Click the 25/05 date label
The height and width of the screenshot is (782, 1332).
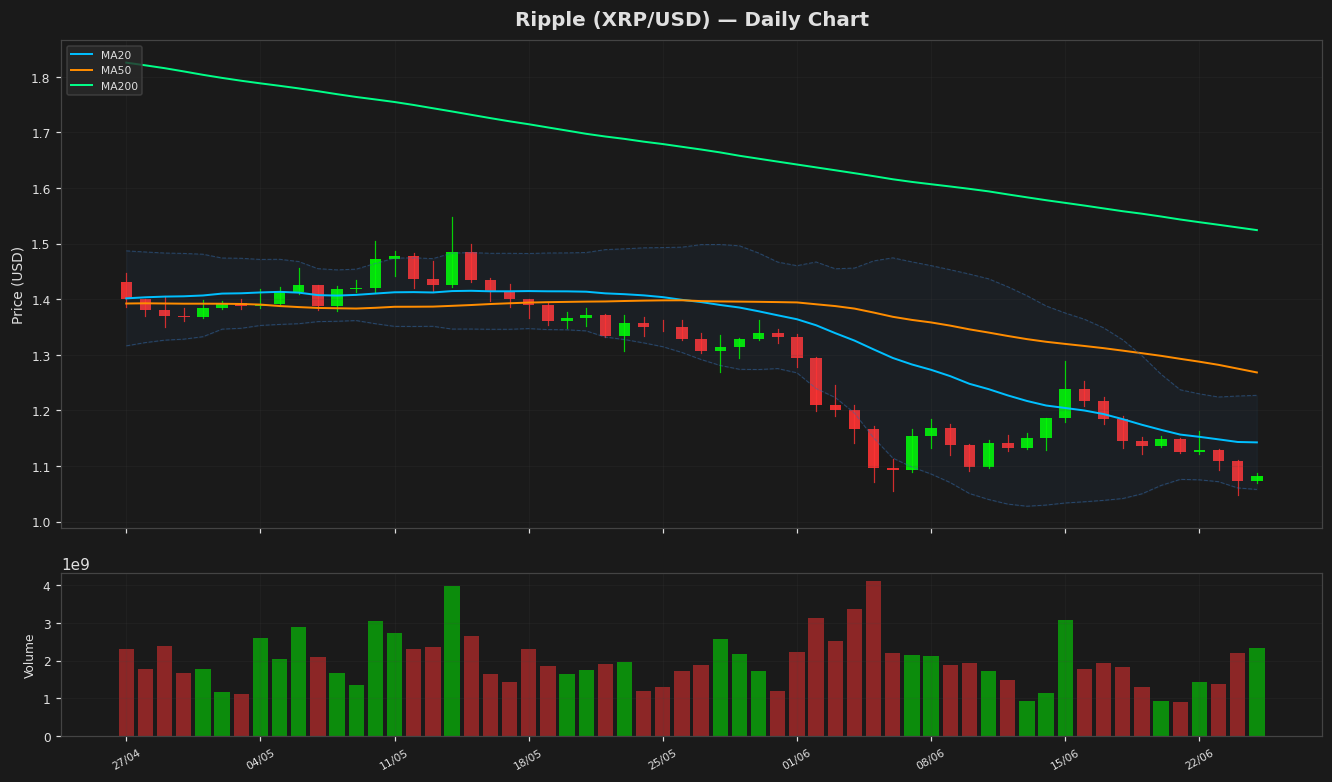pyautogui.click(x=663, y=759)
